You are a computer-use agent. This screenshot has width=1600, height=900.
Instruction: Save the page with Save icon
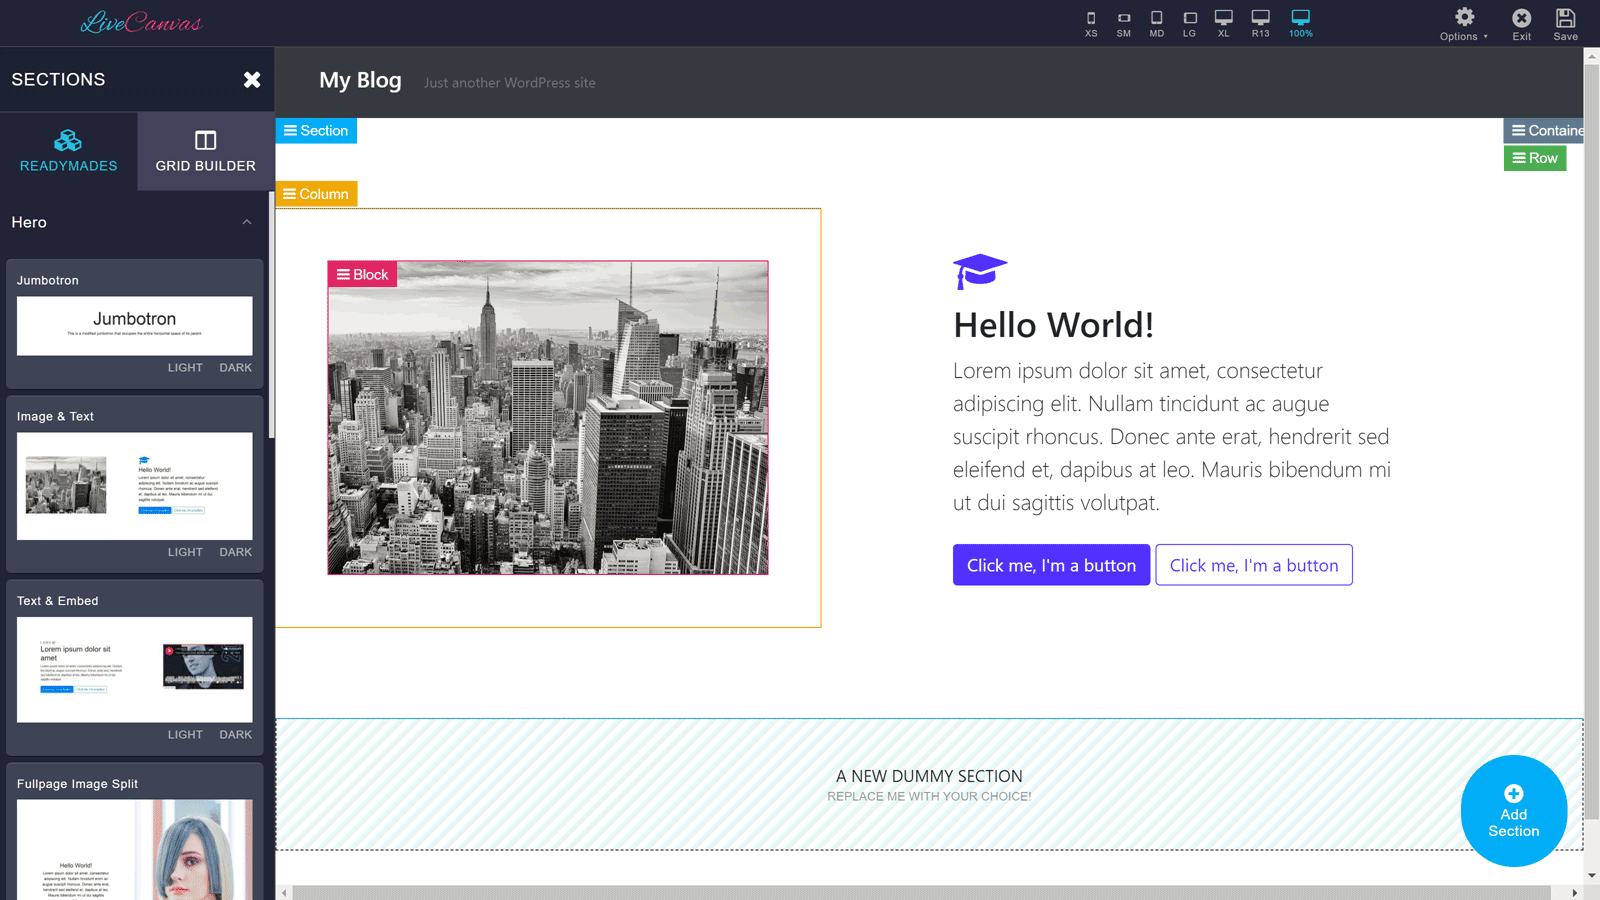1566,24
